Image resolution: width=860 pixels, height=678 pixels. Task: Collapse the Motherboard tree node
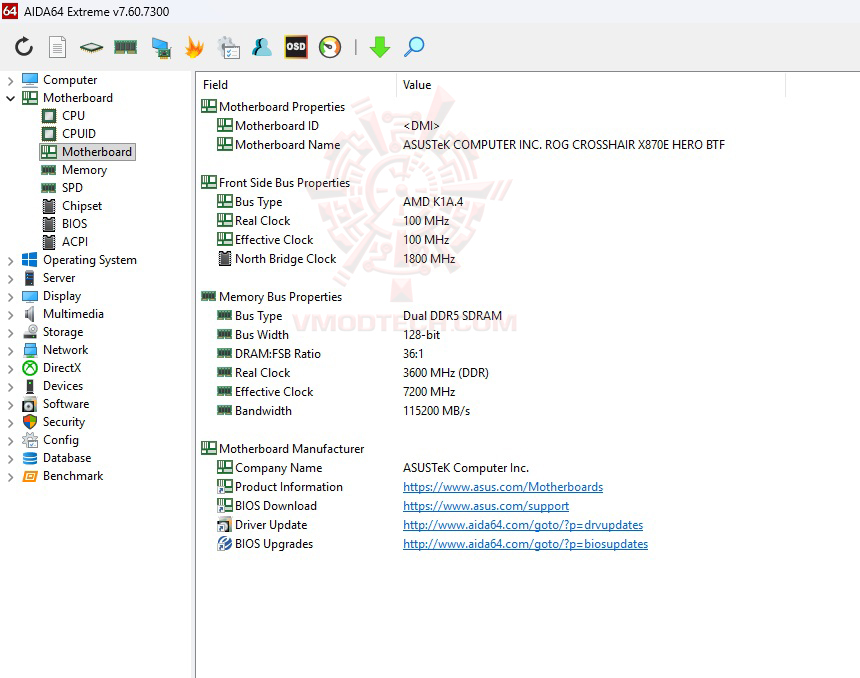point(10,98)
